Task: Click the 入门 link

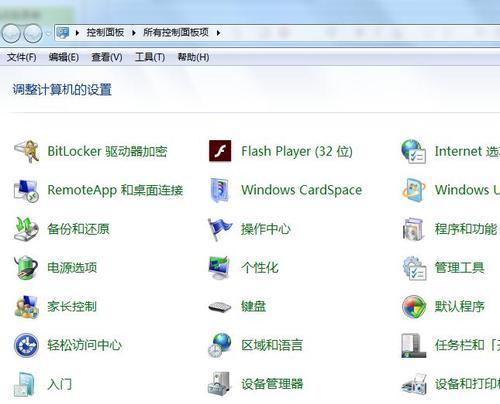Action: [60, 384]
